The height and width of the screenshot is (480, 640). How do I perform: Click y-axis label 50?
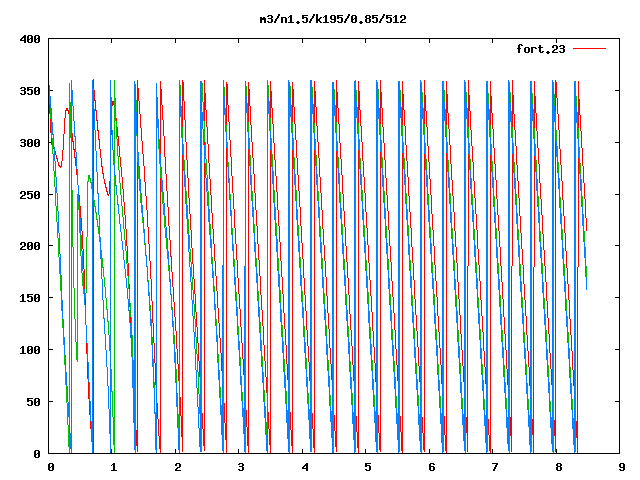(33, 402)
